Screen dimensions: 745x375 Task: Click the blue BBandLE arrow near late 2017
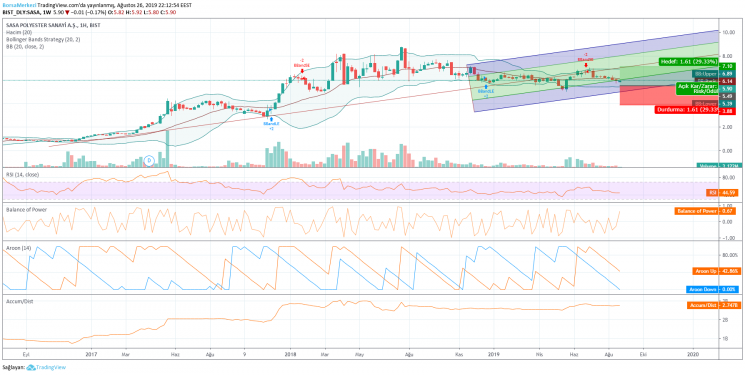pos(271,119)
